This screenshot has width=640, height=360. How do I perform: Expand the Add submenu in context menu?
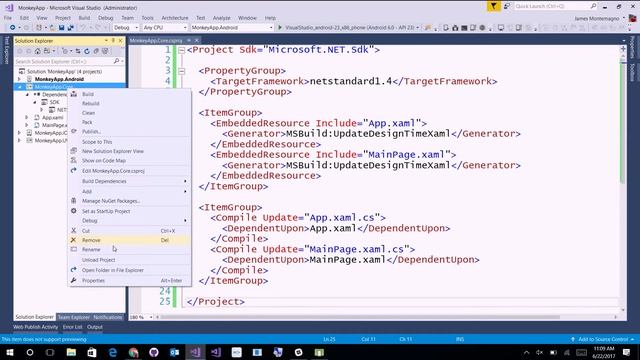click(x=129, y=191)
